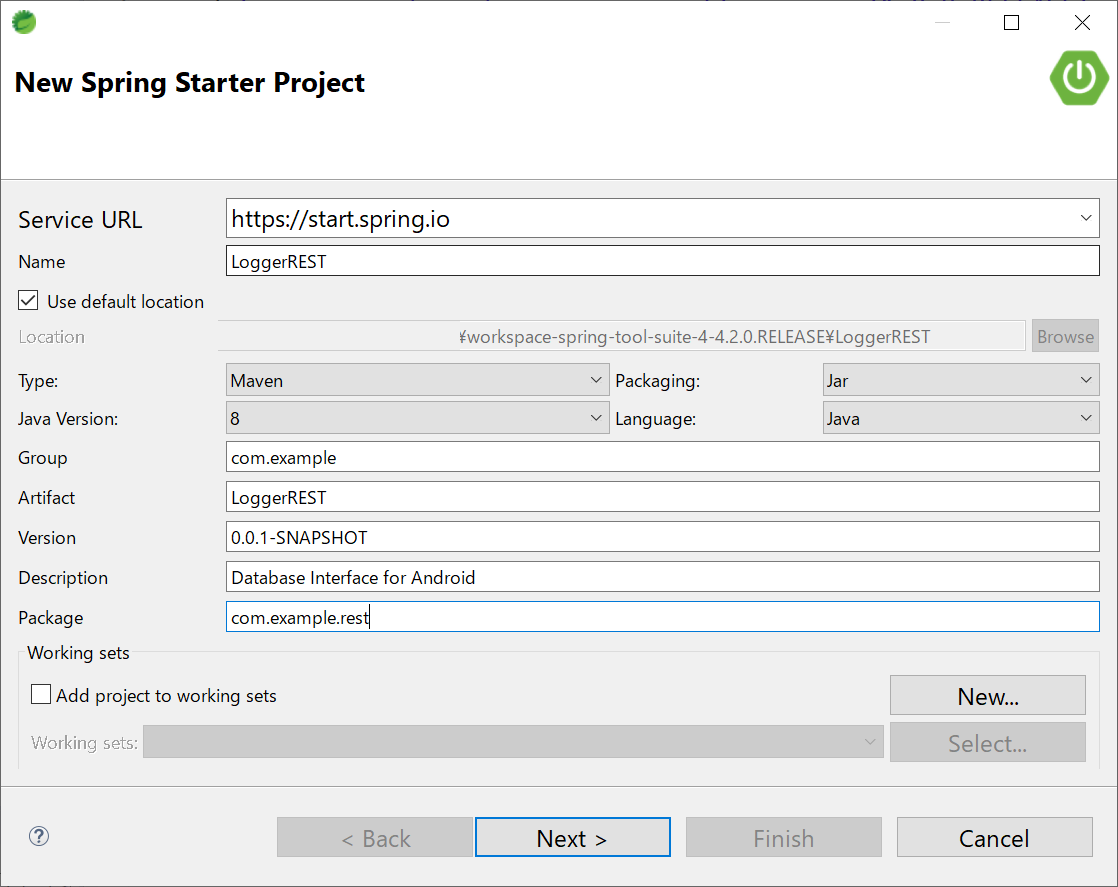
Task: Uncheck Use default location checkbox
Action: tap(29, 301)
